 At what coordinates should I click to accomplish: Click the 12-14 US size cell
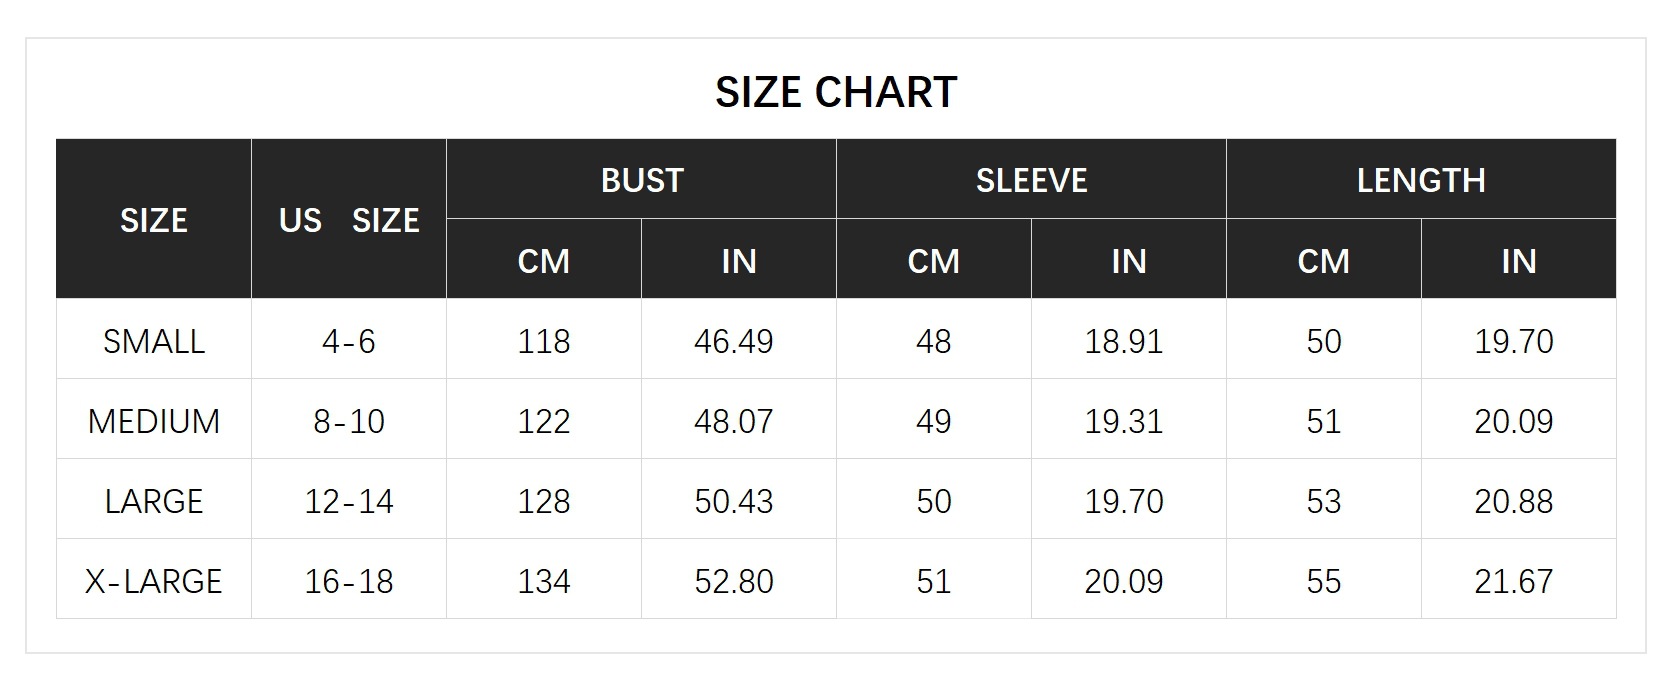[349, 501]
